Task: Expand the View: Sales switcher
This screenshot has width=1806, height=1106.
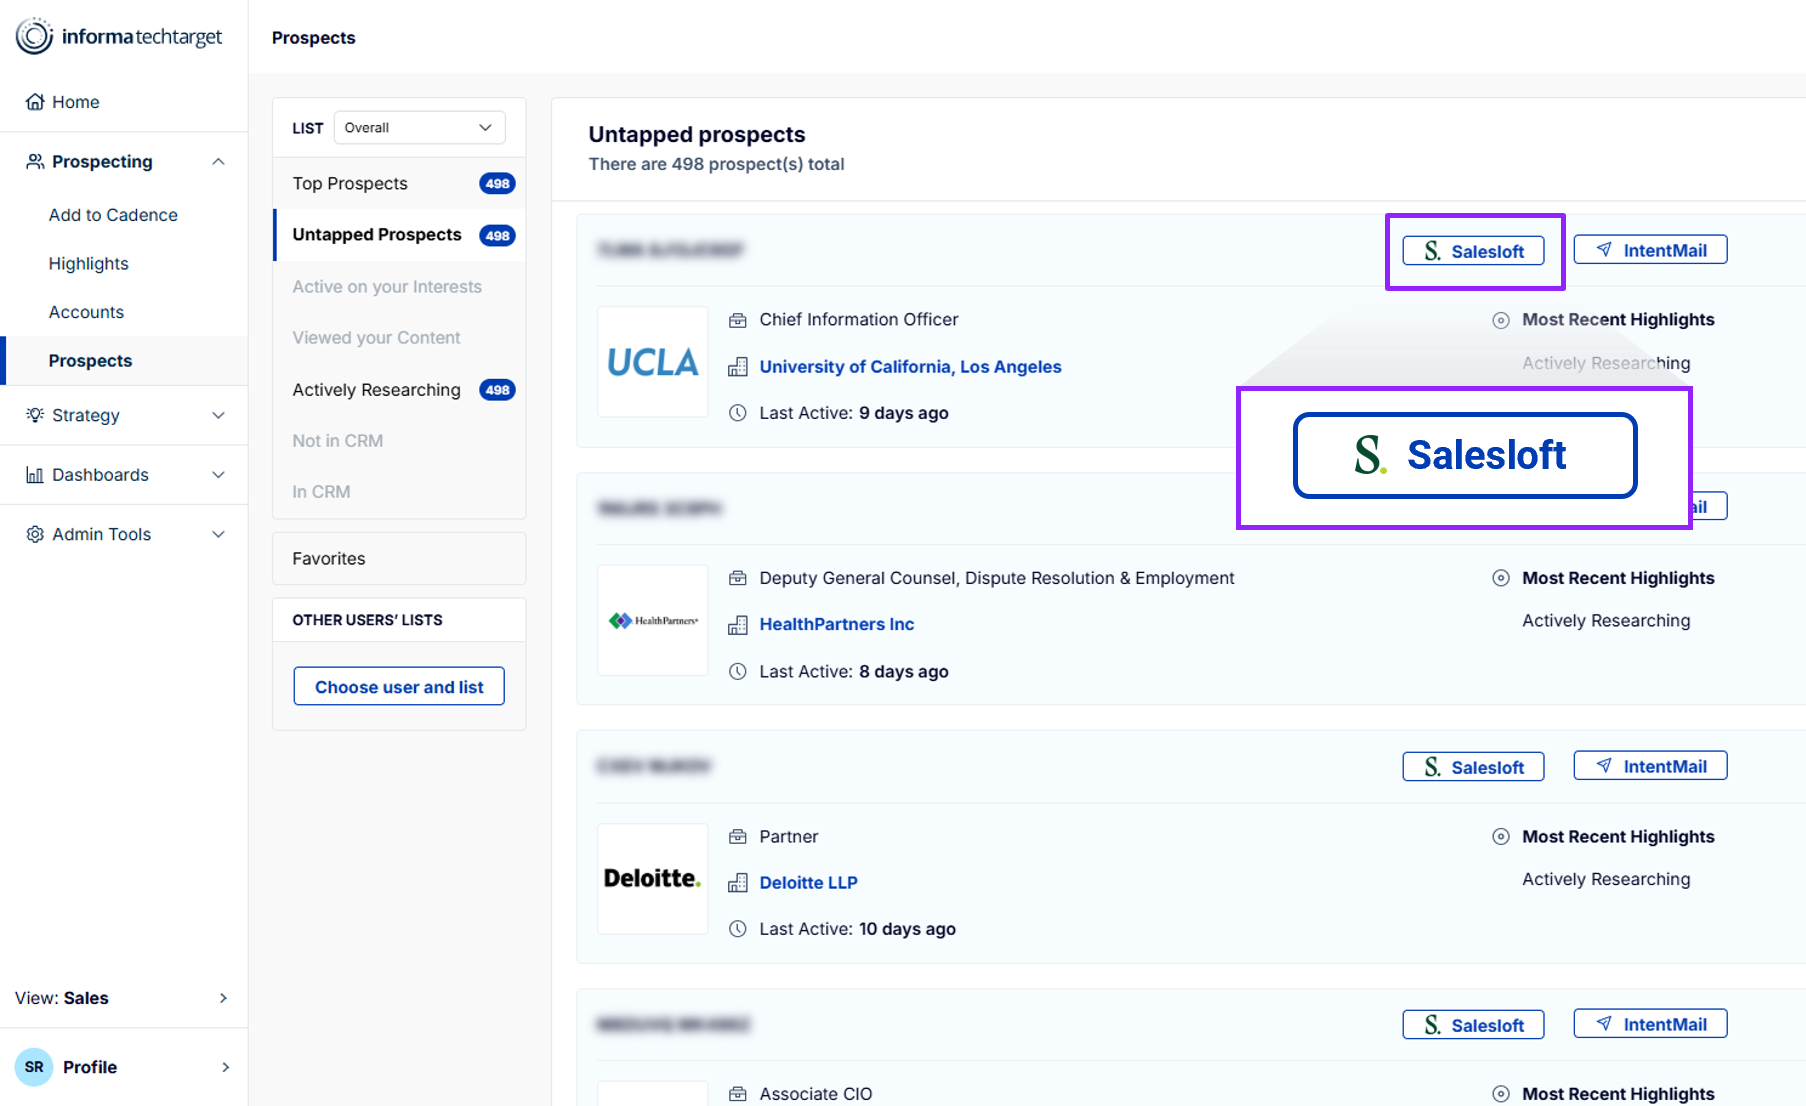Action: click(x=223, y=998)
